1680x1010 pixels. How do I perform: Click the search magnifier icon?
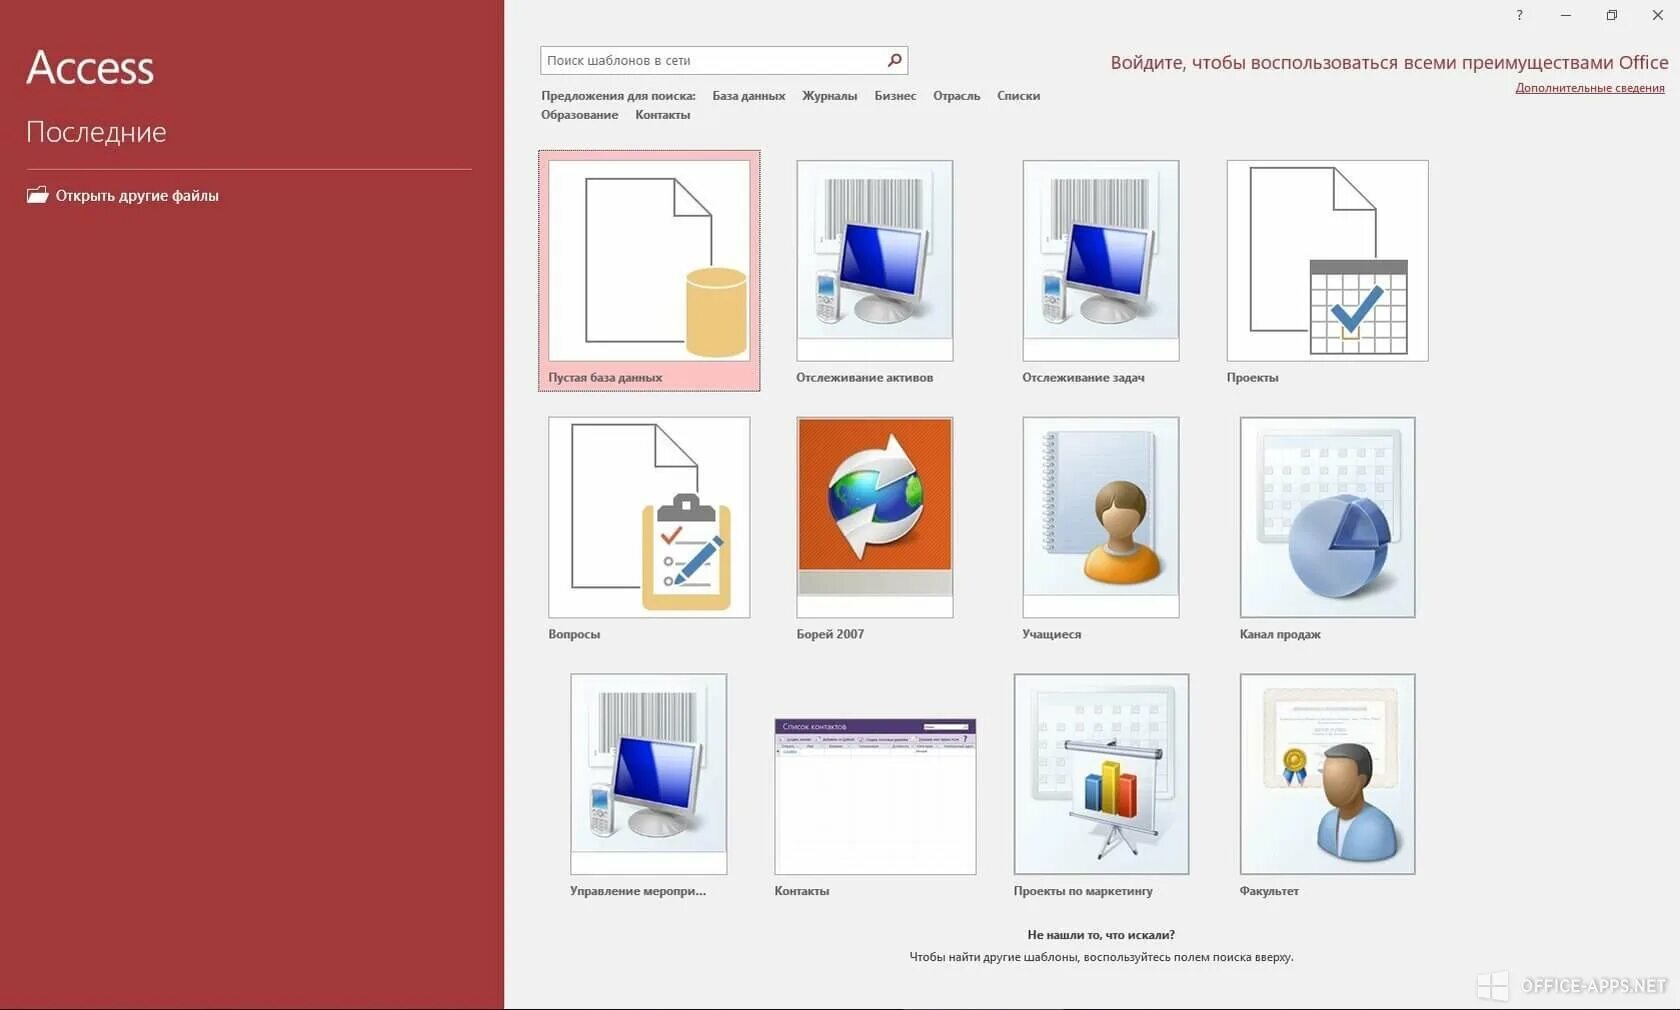(895, 60)
